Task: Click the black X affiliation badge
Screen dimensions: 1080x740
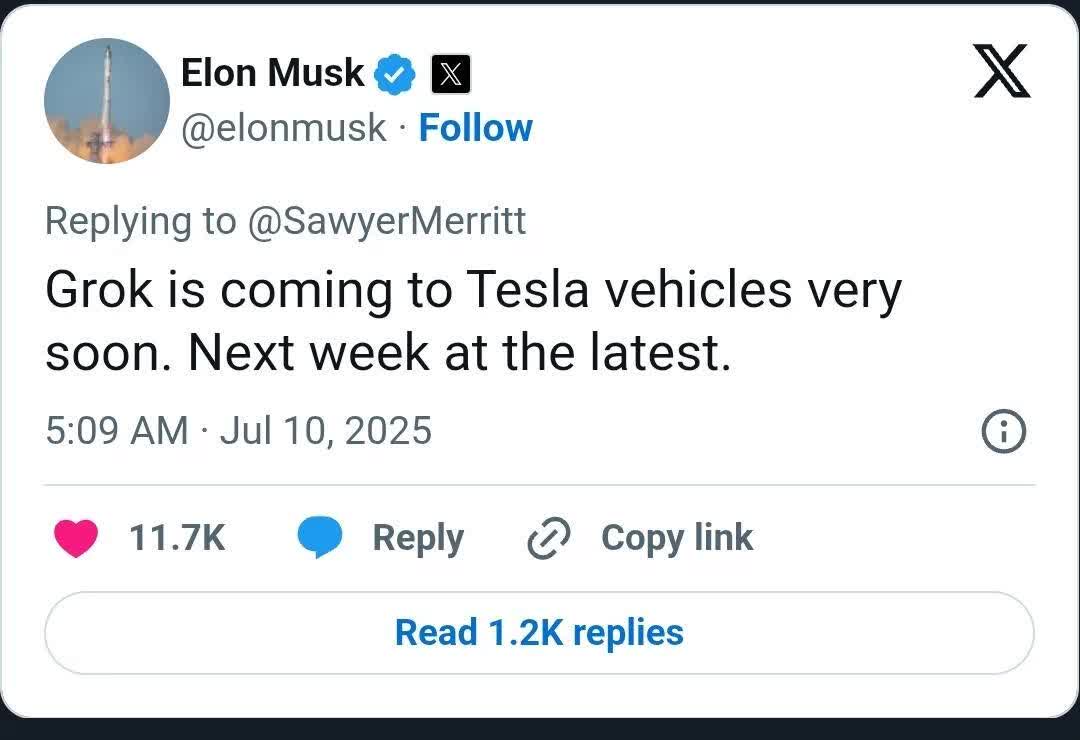Action: [450, 74]
